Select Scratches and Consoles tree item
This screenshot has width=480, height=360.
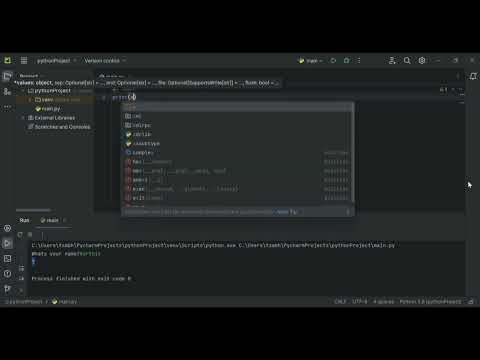pos(59,127)
